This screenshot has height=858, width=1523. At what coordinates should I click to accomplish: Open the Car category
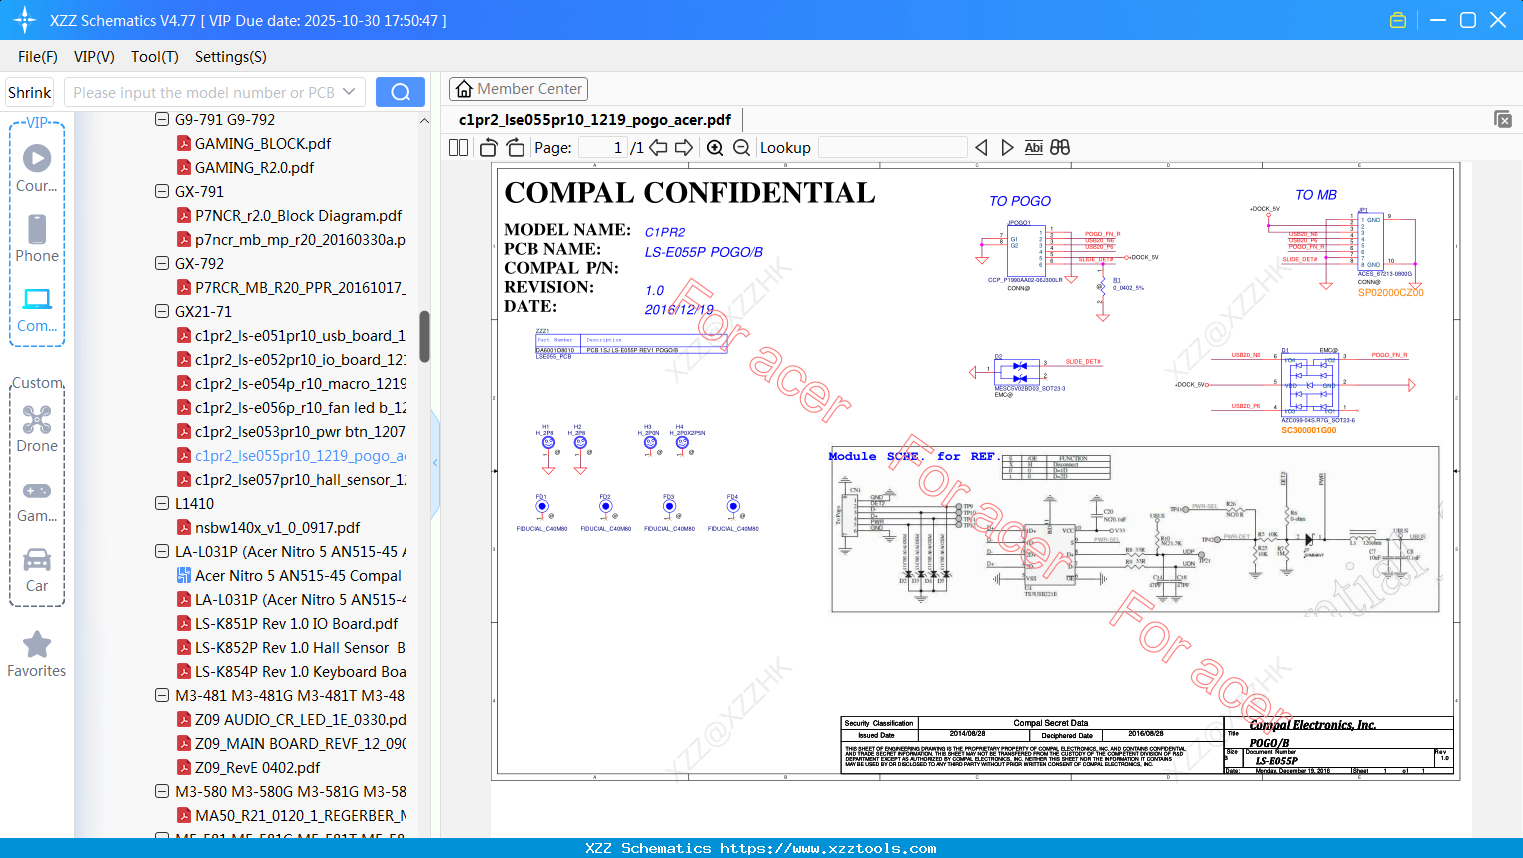pyautogui.click(x=37, y=569)
